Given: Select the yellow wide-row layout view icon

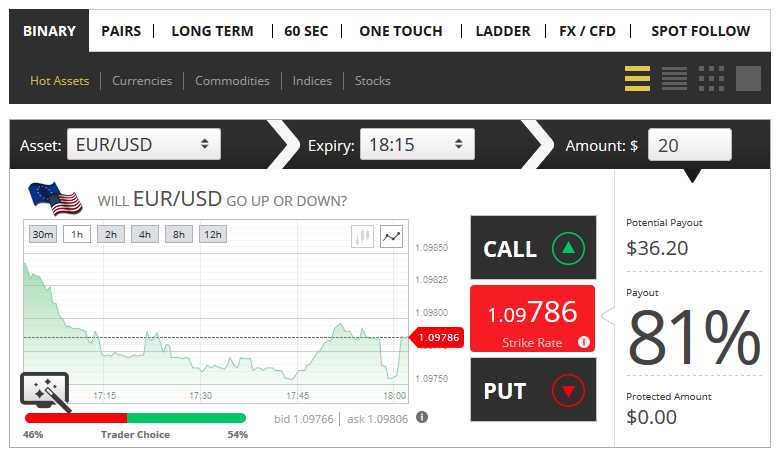Looking at the screenshot, I should click(x=637, y=78).
